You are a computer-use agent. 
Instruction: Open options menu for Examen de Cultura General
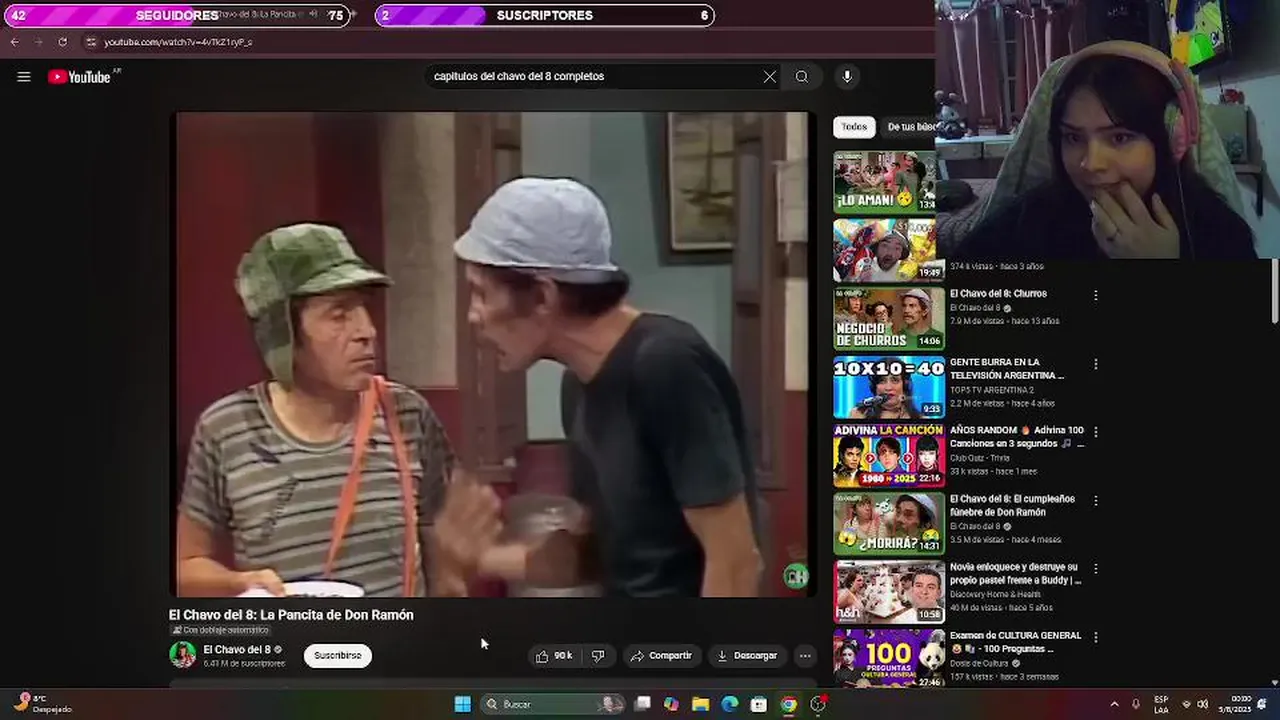click(1096, 637)
